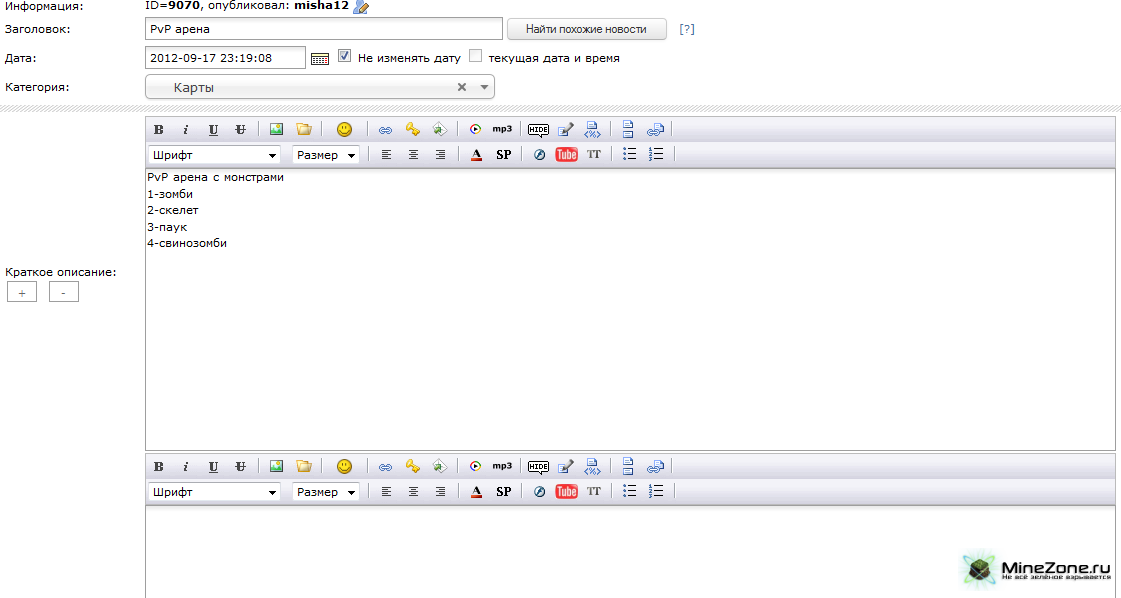
Task: Click the "Найти похожие новости" button
Action: pyautogui.click(x=587, y=29)
